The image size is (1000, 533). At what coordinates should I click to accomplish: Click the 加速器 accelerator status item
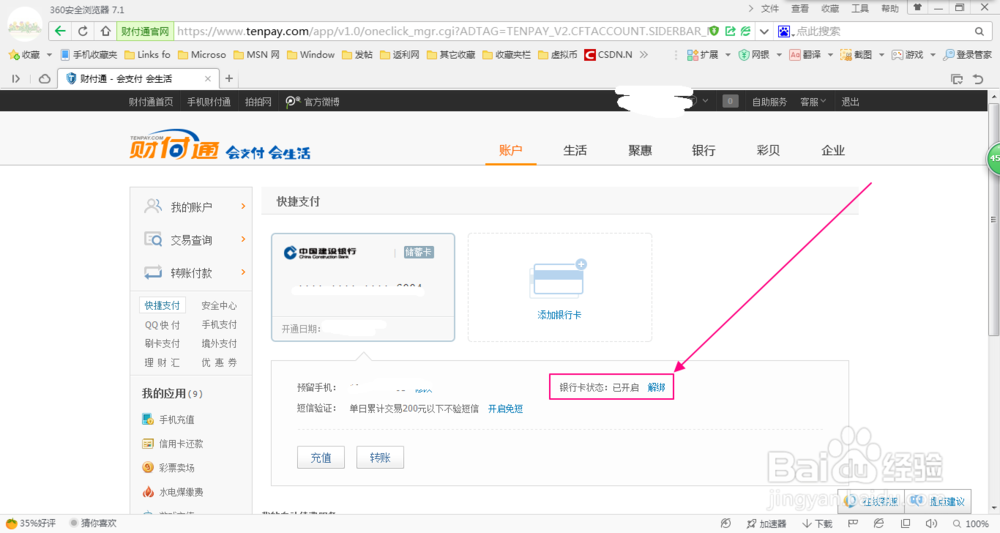click(x=766, y=523)
